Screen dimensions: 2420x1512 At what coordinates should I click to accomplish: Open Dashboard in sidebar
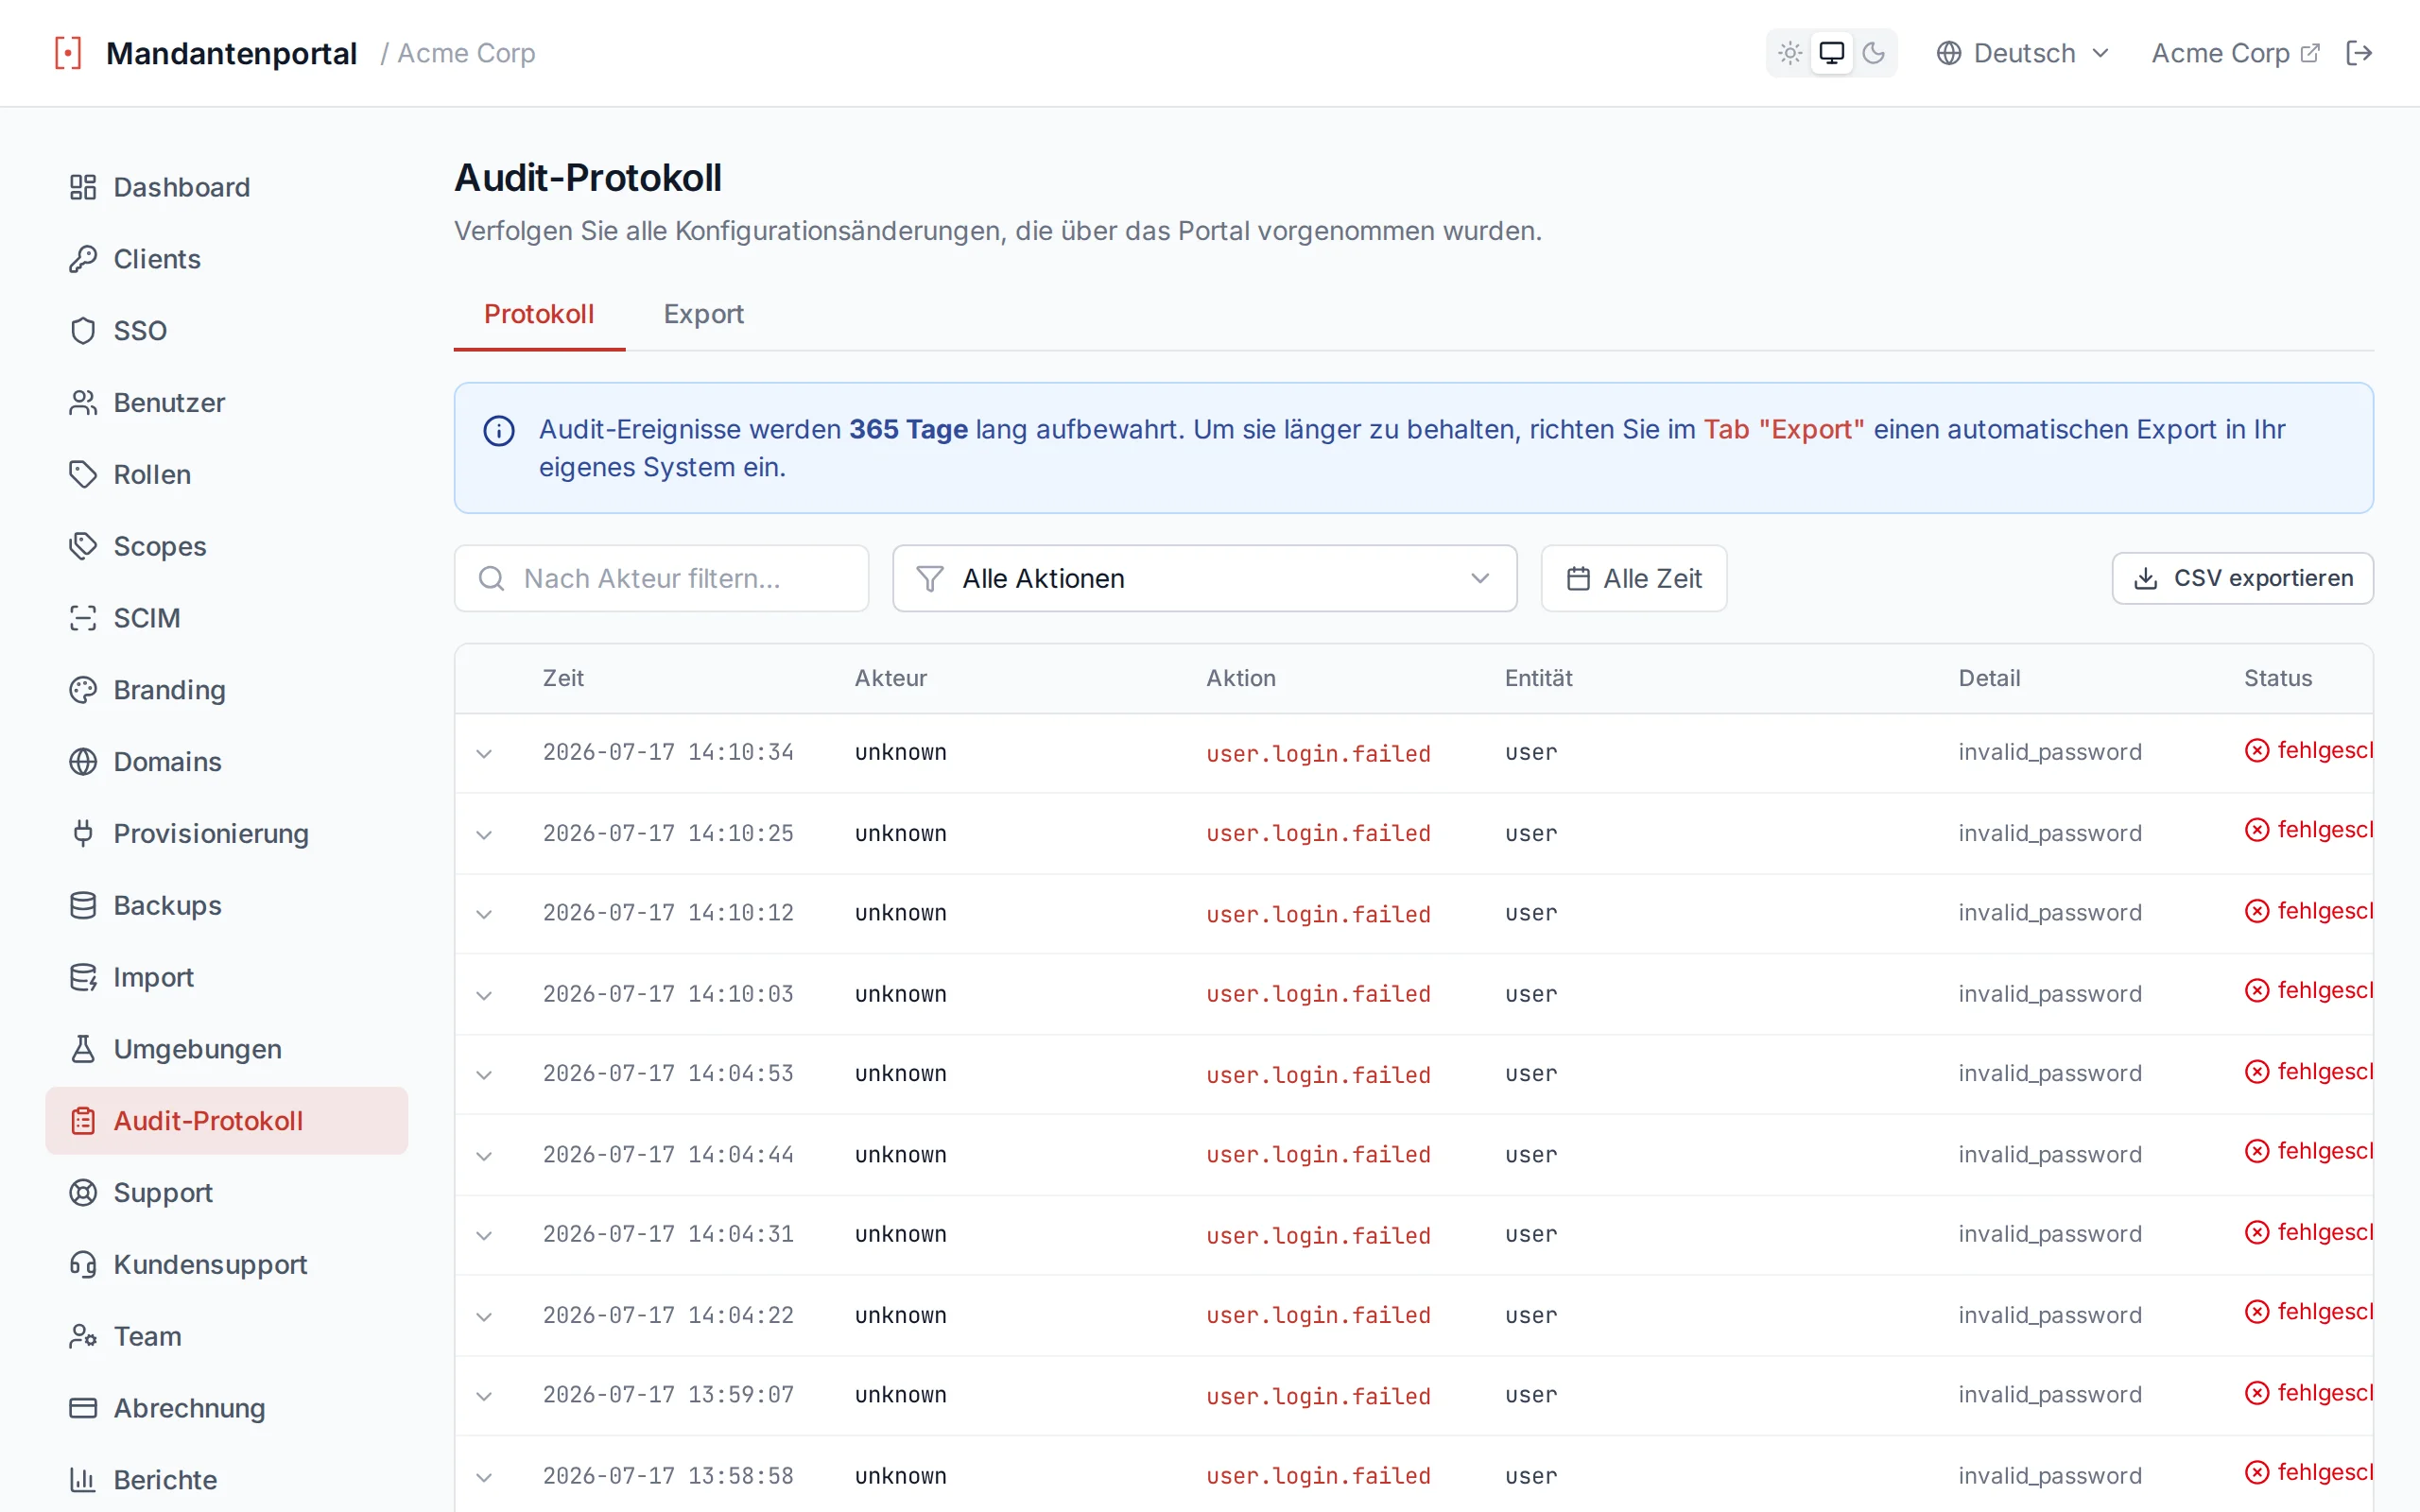click(227, 187)
